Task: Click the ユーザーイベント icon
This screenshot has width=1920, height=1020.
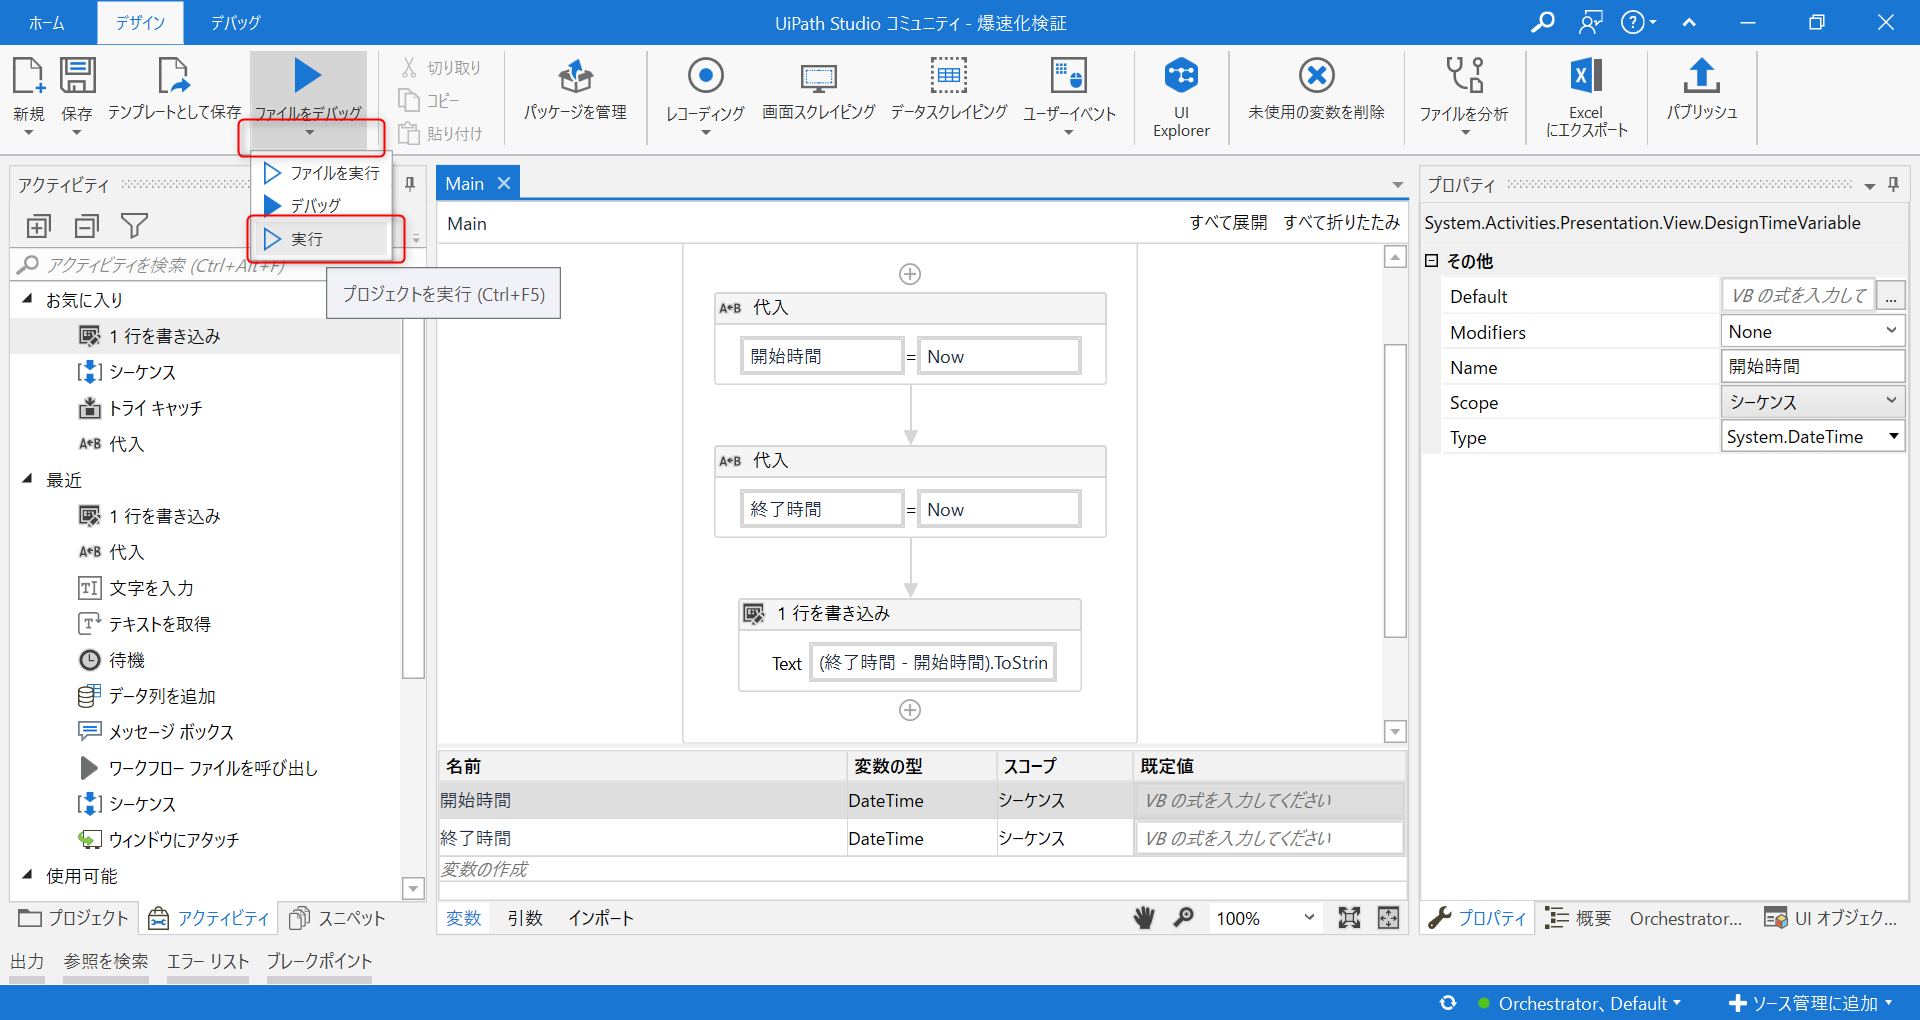Action: tap(1068, 76)
